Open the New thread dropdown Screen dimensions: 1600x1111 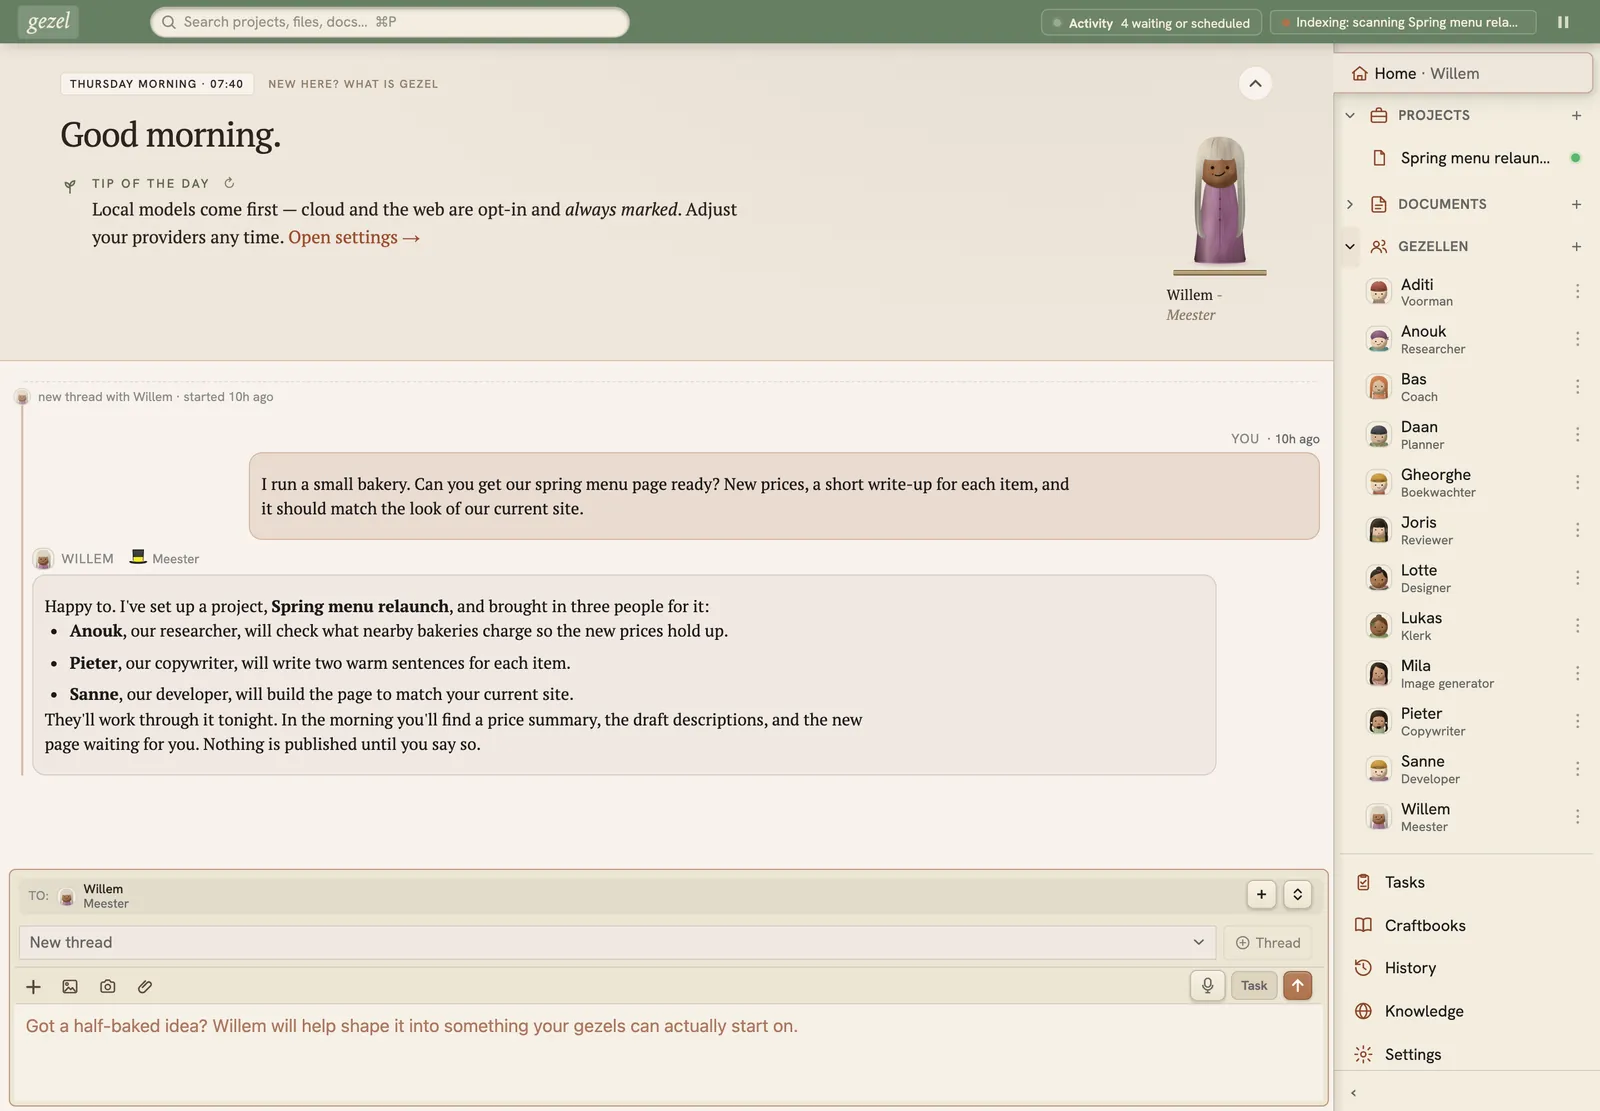(x=617, y=942)
